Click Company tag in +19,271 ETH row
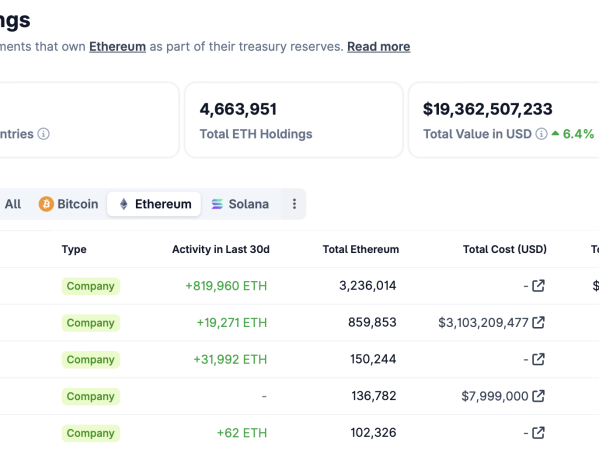The image size is (599, 450). pyautogui.click(x=91, y=323)
